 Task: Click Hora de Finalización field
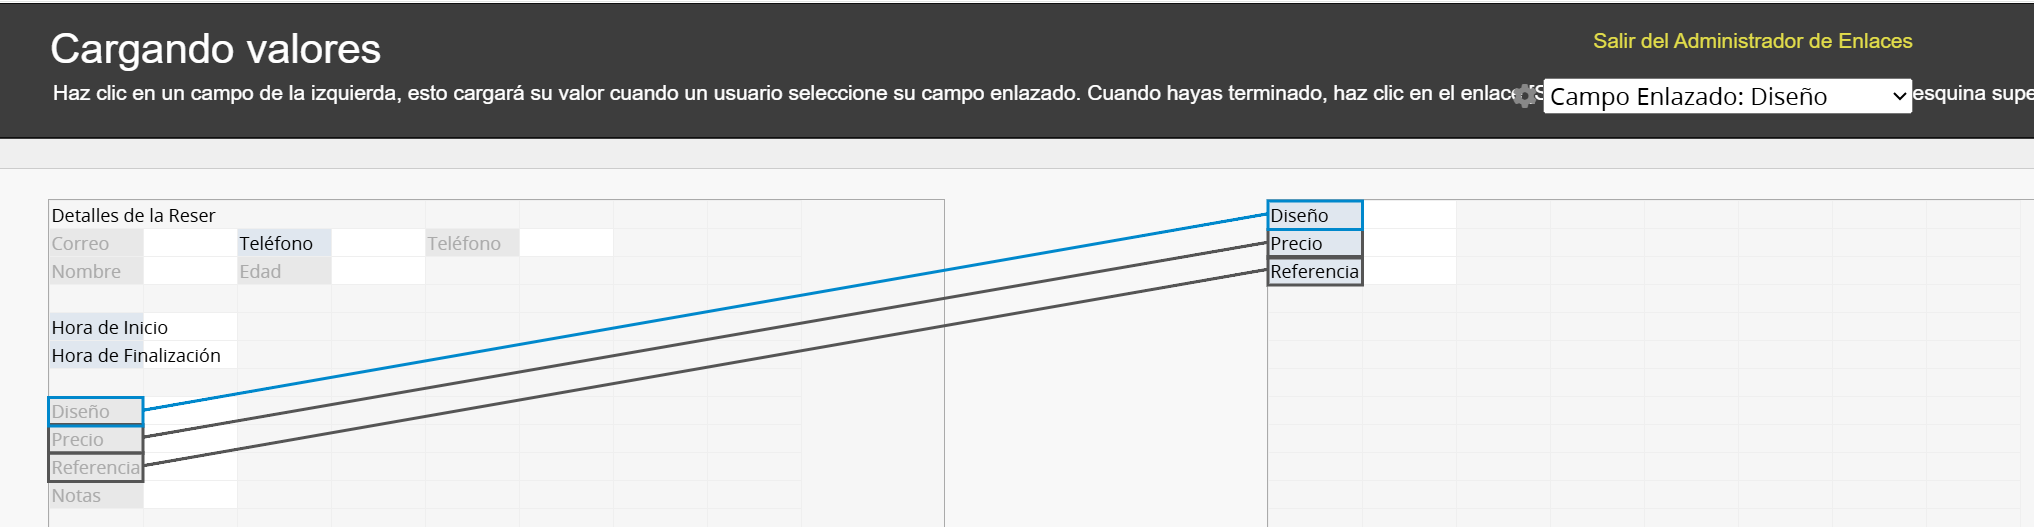pyautogui.click(x=143, y=355)
